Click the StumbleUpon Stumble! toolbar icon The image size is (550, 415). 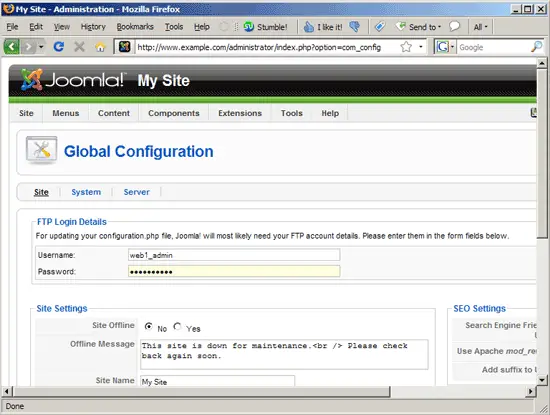coord(249,27)
